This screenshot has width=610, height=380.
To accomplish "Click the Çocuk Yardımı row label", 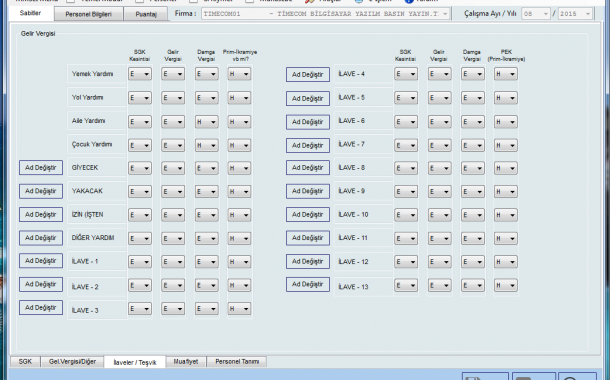I will [92, 144].
